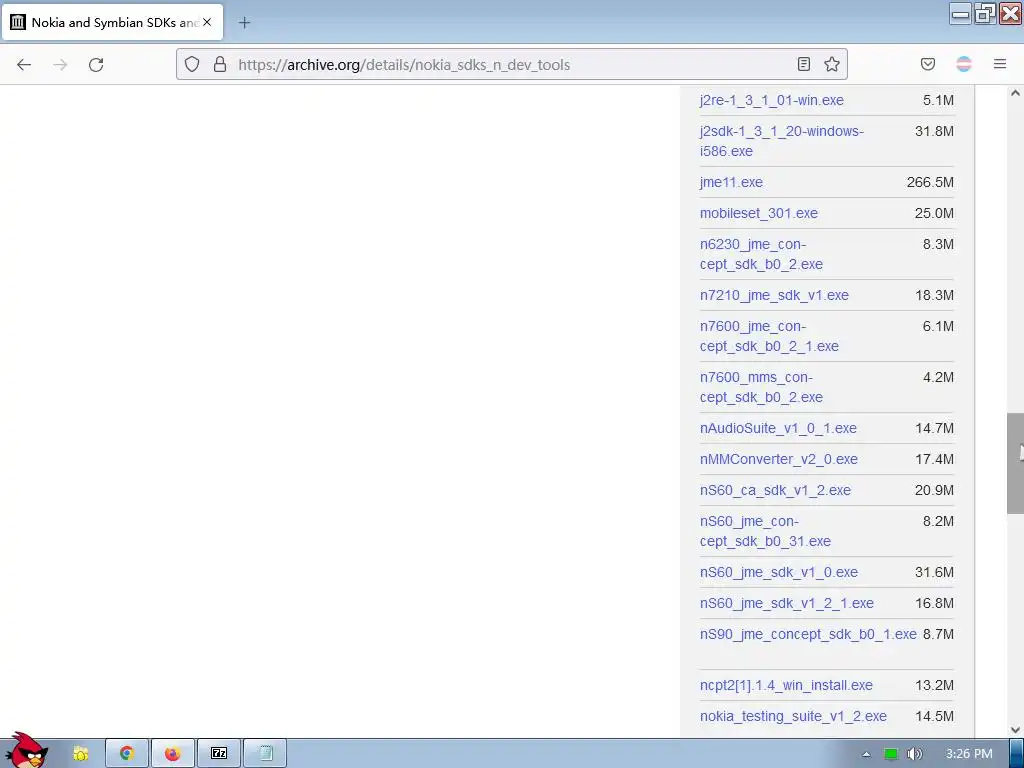Reload the current page
This screenshot has width=1024, height=768.
tap(96, 65)
